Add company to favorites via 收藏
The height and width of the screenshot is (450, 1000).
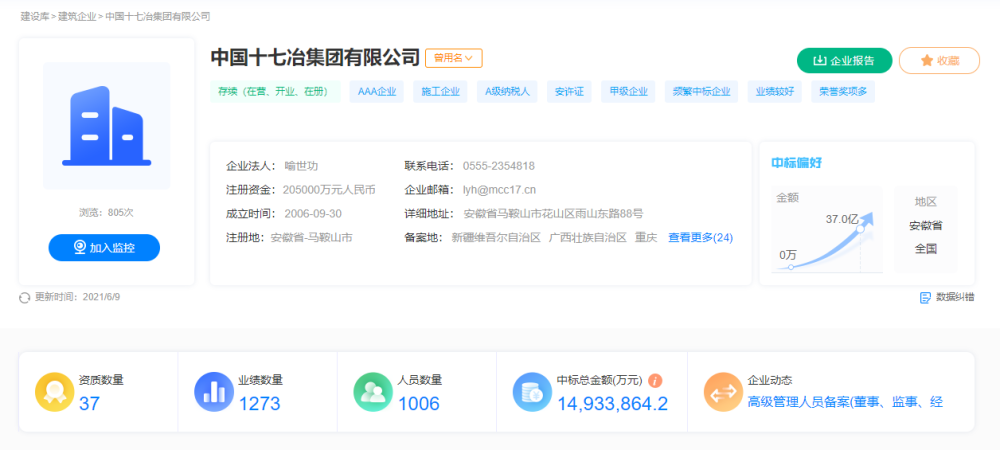click(939, 61)
